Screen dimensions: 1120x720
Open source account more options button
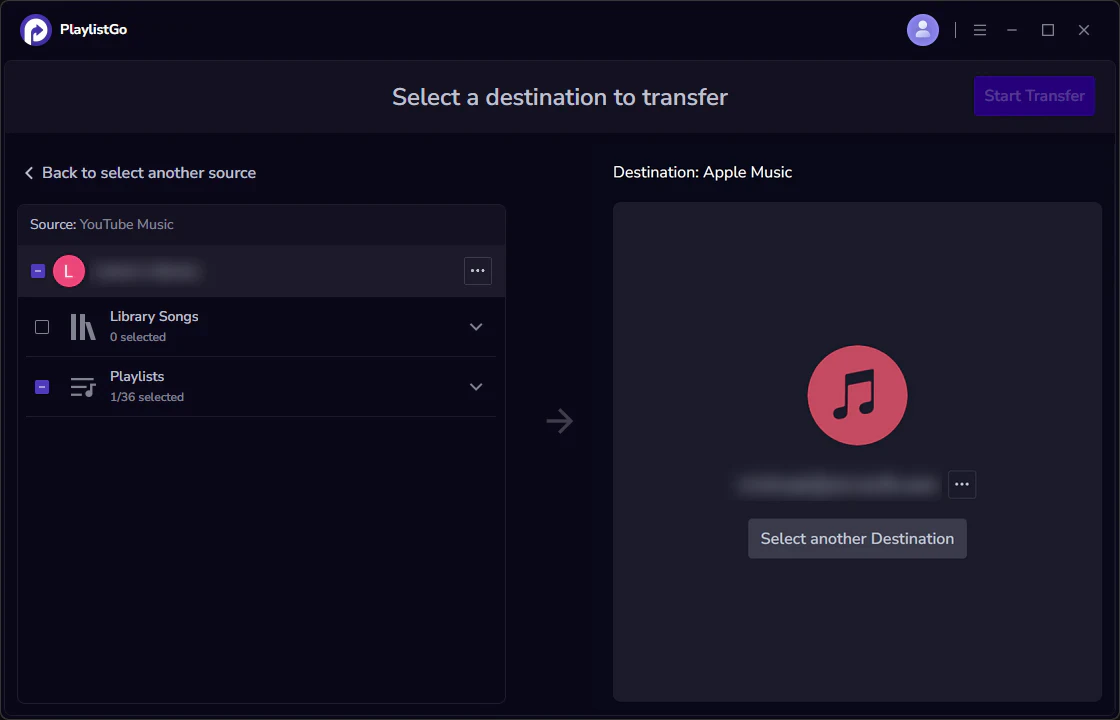478,271
